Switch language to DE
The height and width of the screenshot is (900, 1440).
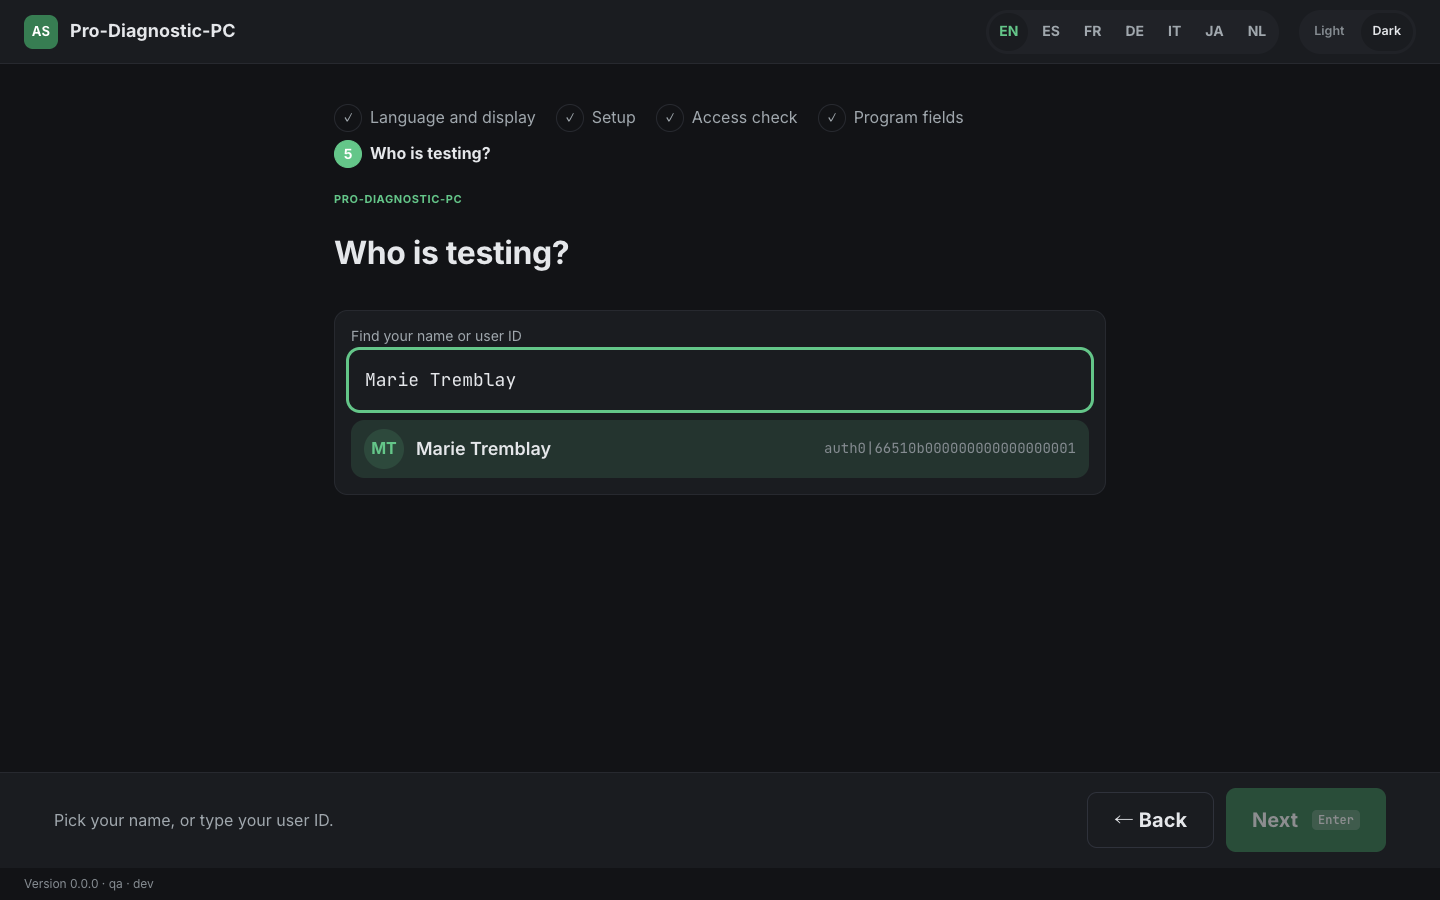(x=1135, y=32)
